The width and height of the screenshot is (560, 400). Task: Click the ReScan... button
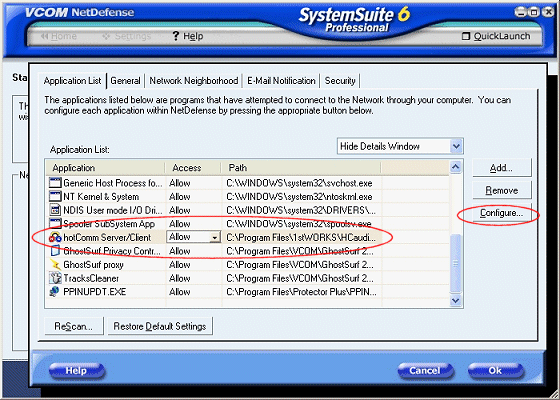(74, 326)
